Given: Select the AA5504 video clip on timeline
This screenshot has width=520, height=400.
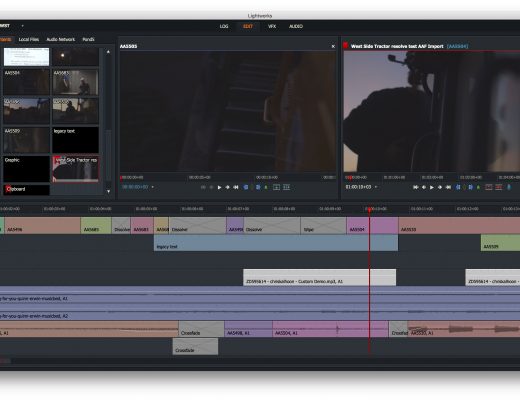Looking at the screenshot, I should pos(372,226).
